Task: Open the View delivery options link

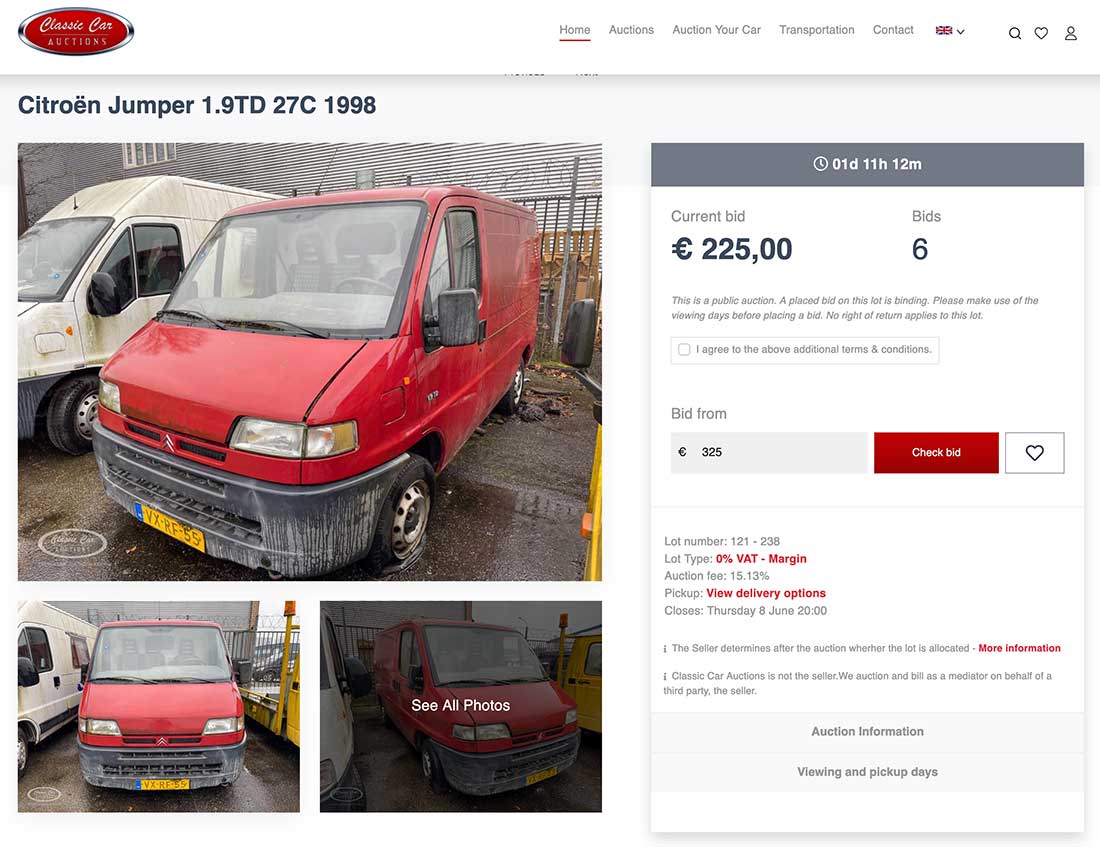Action: [x=765, y=593]
